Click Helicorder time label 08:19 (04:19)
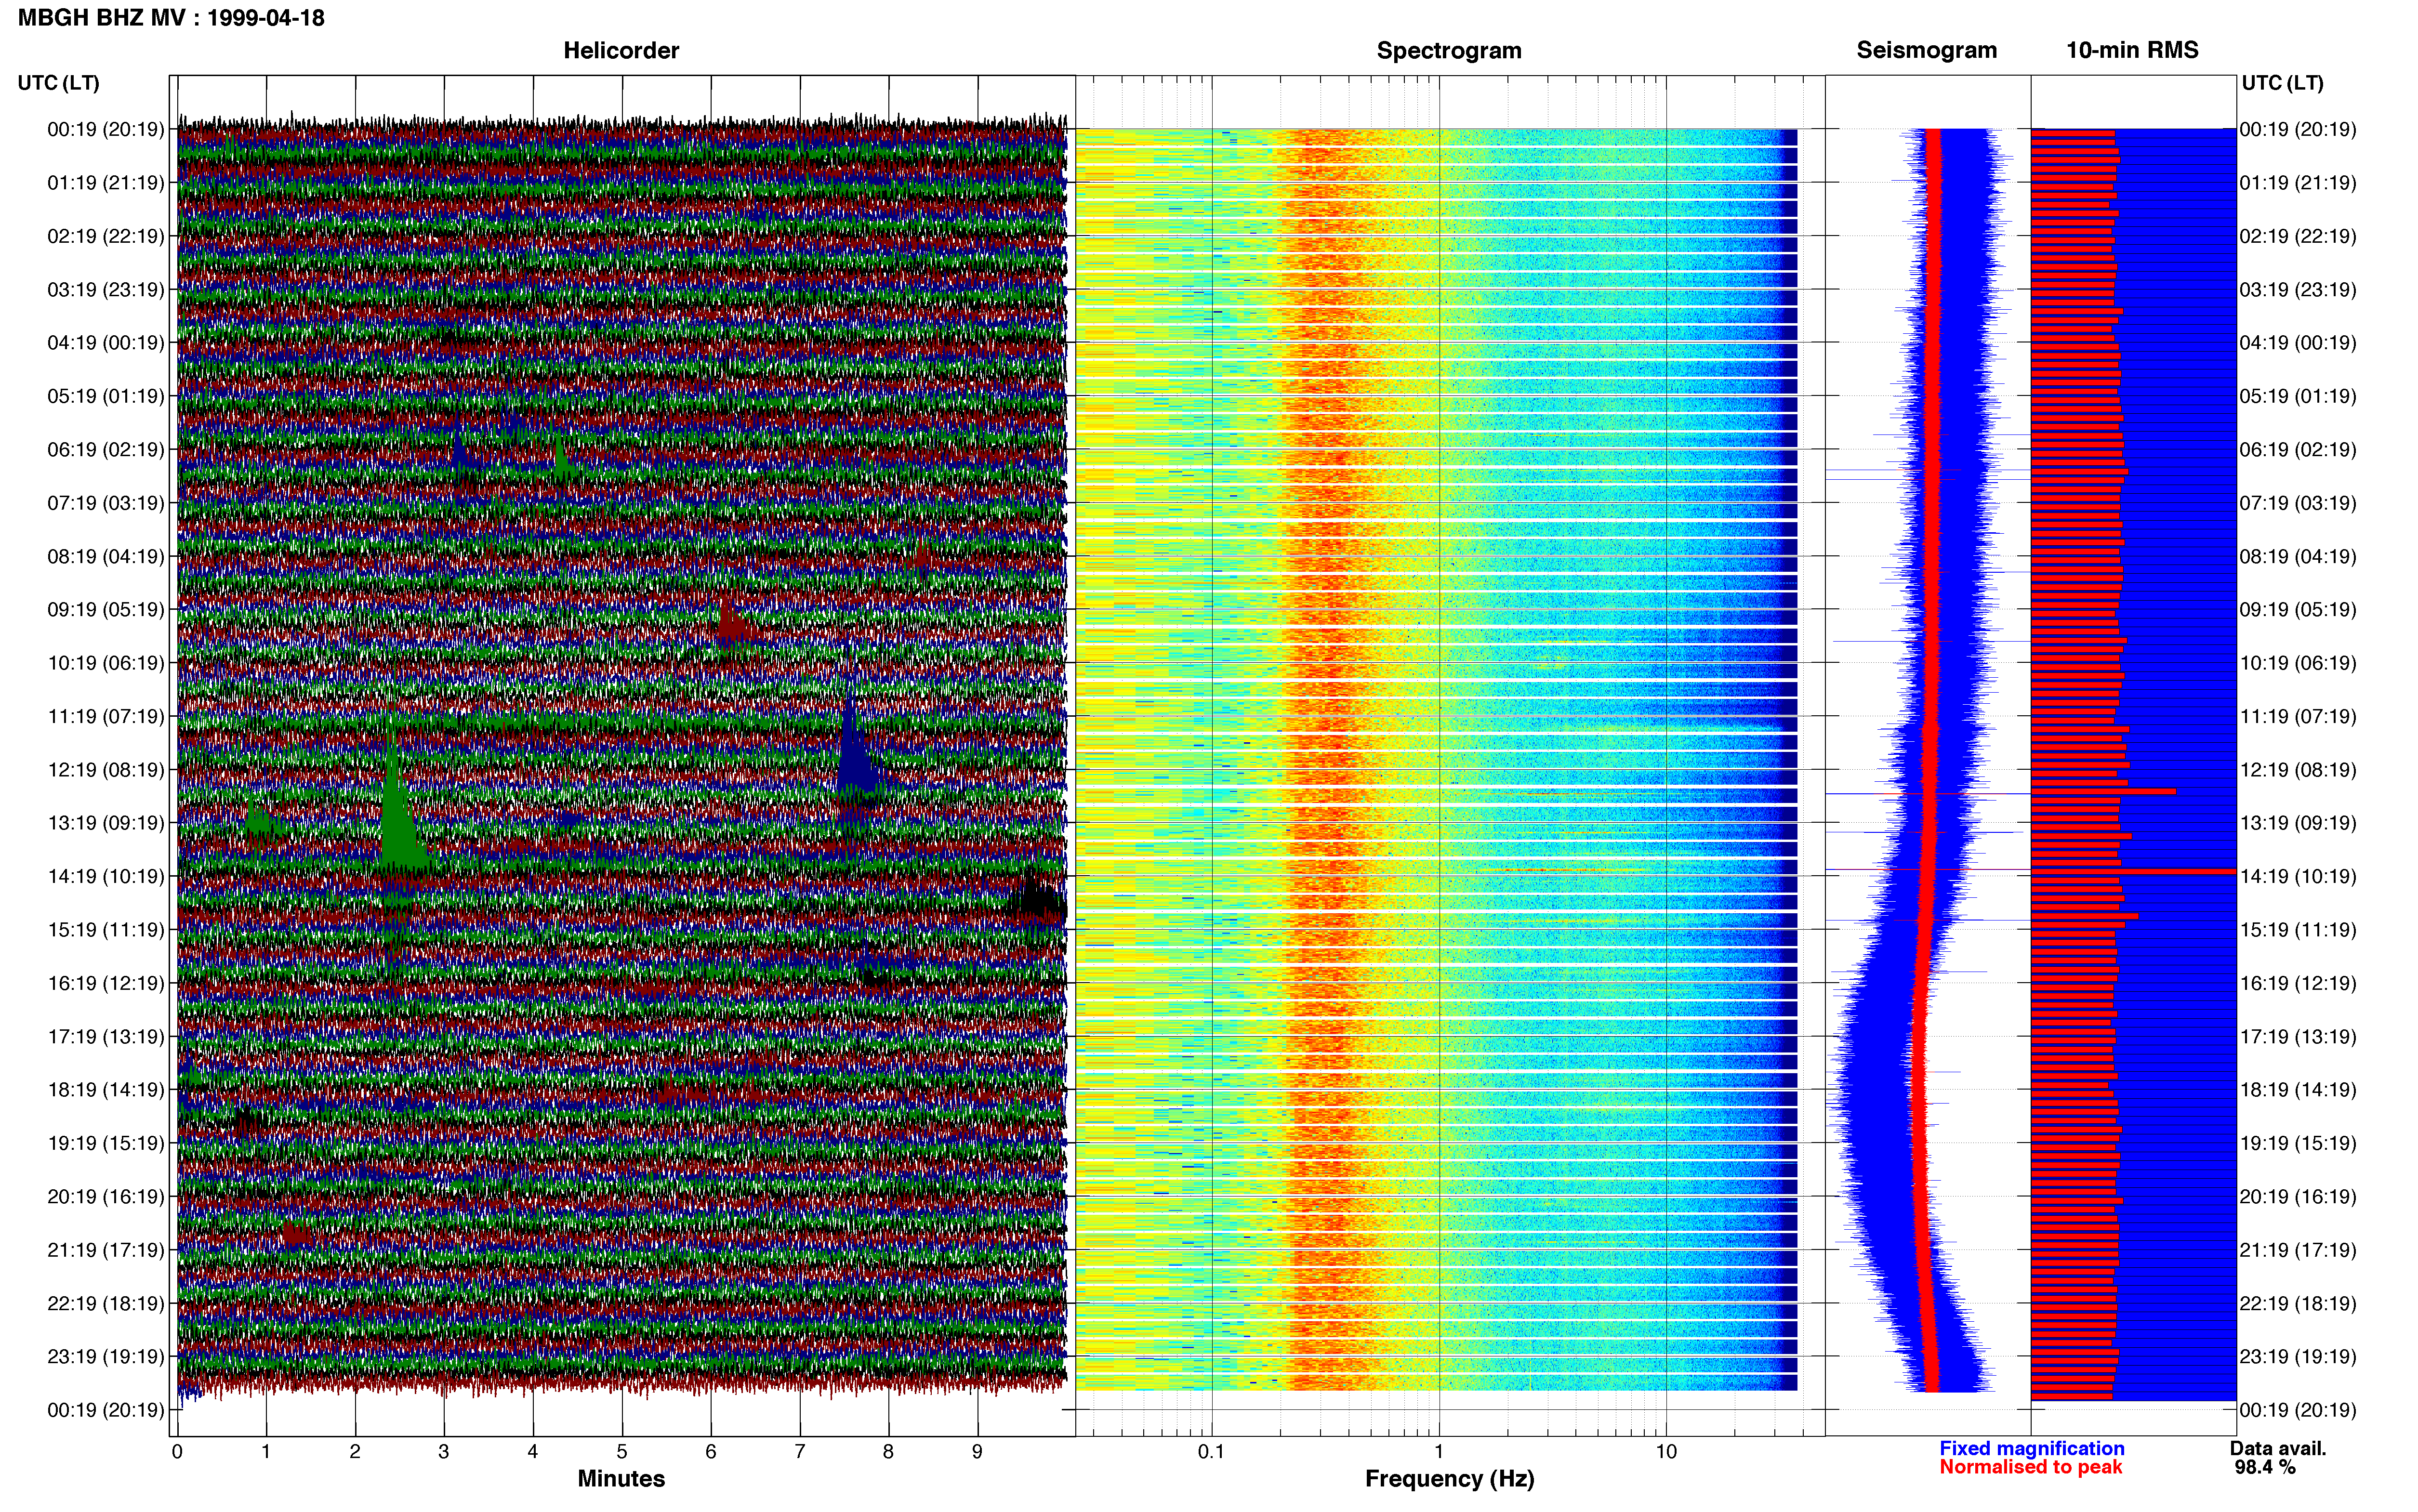 106,557
